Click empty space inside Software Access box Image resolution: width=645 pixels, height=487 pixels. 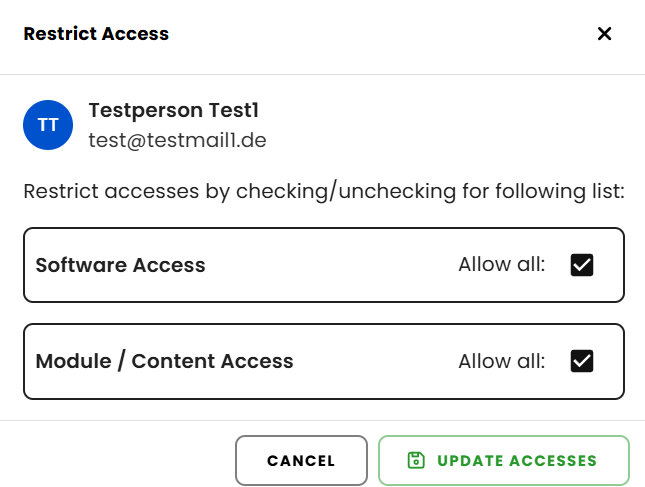330,265
